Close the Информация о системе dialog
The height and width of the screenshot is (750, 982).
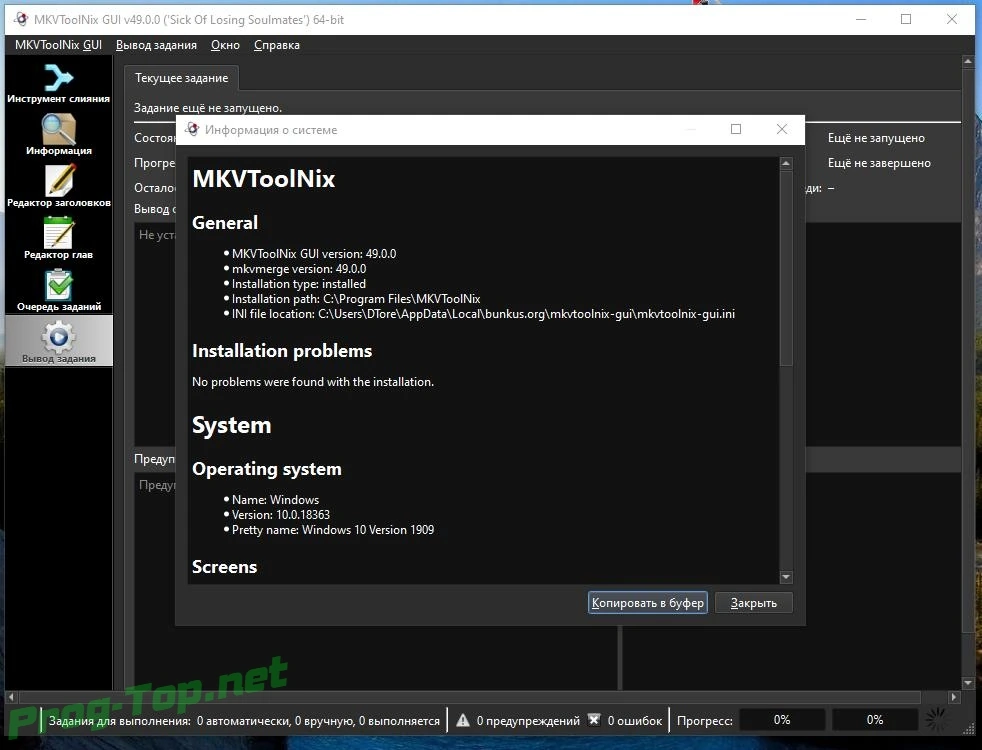pyautogui.click(x=782, y=129)
